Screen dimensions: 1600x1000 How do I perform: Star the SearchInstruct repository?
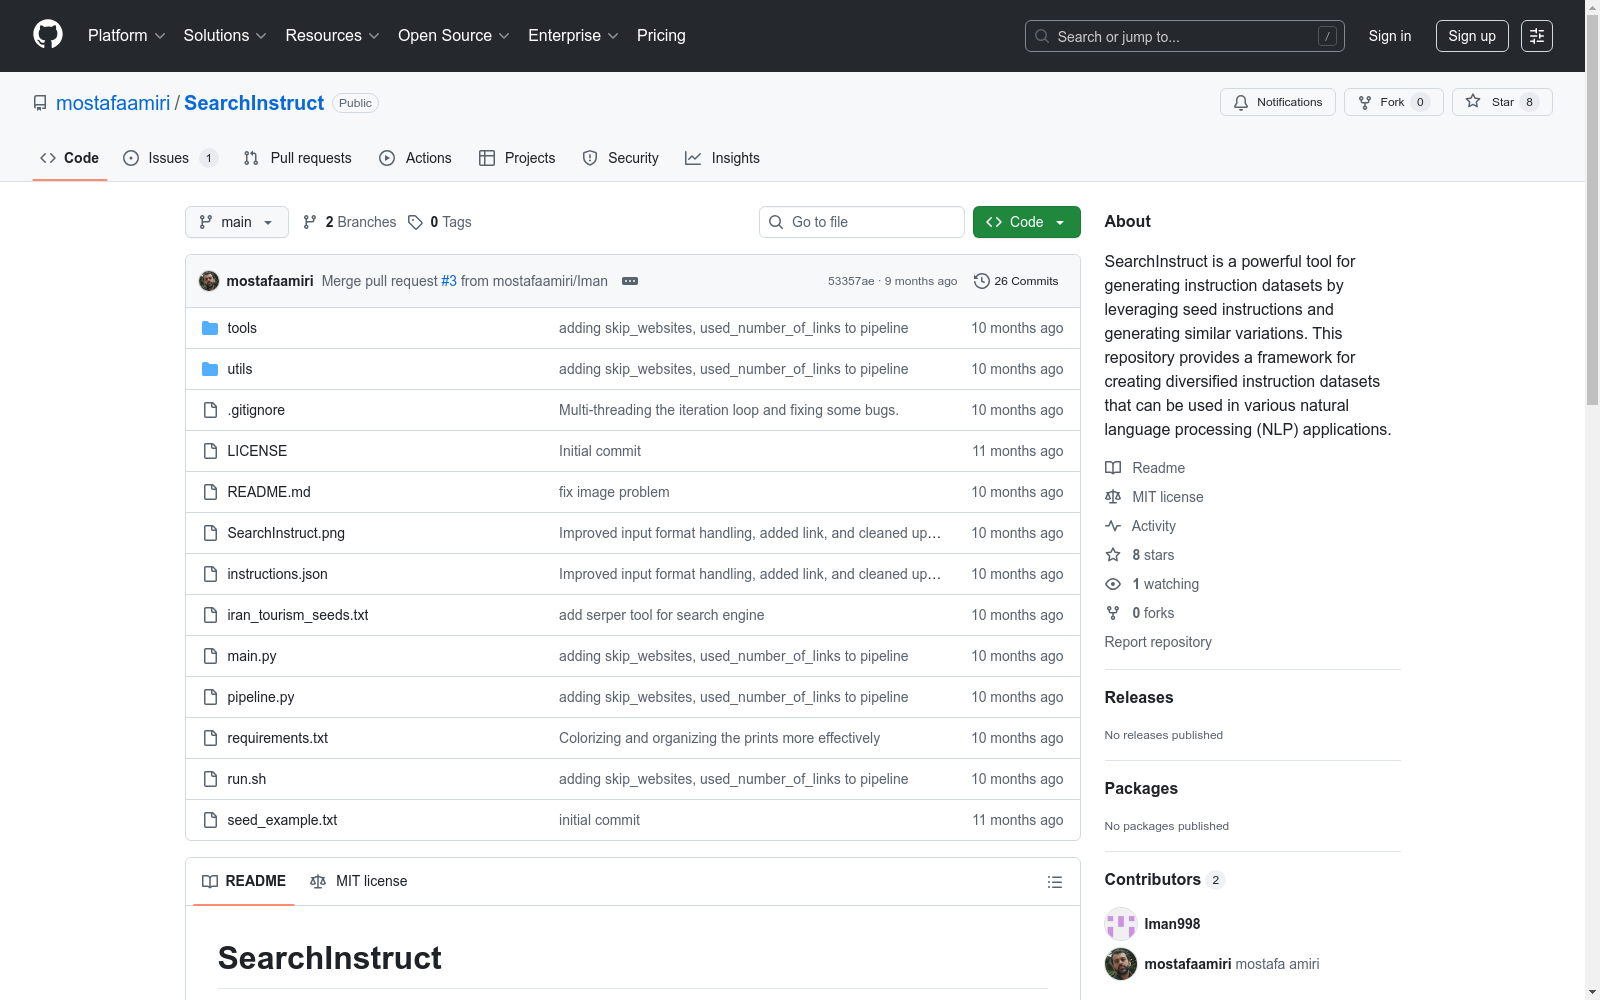pos(1502,102)
